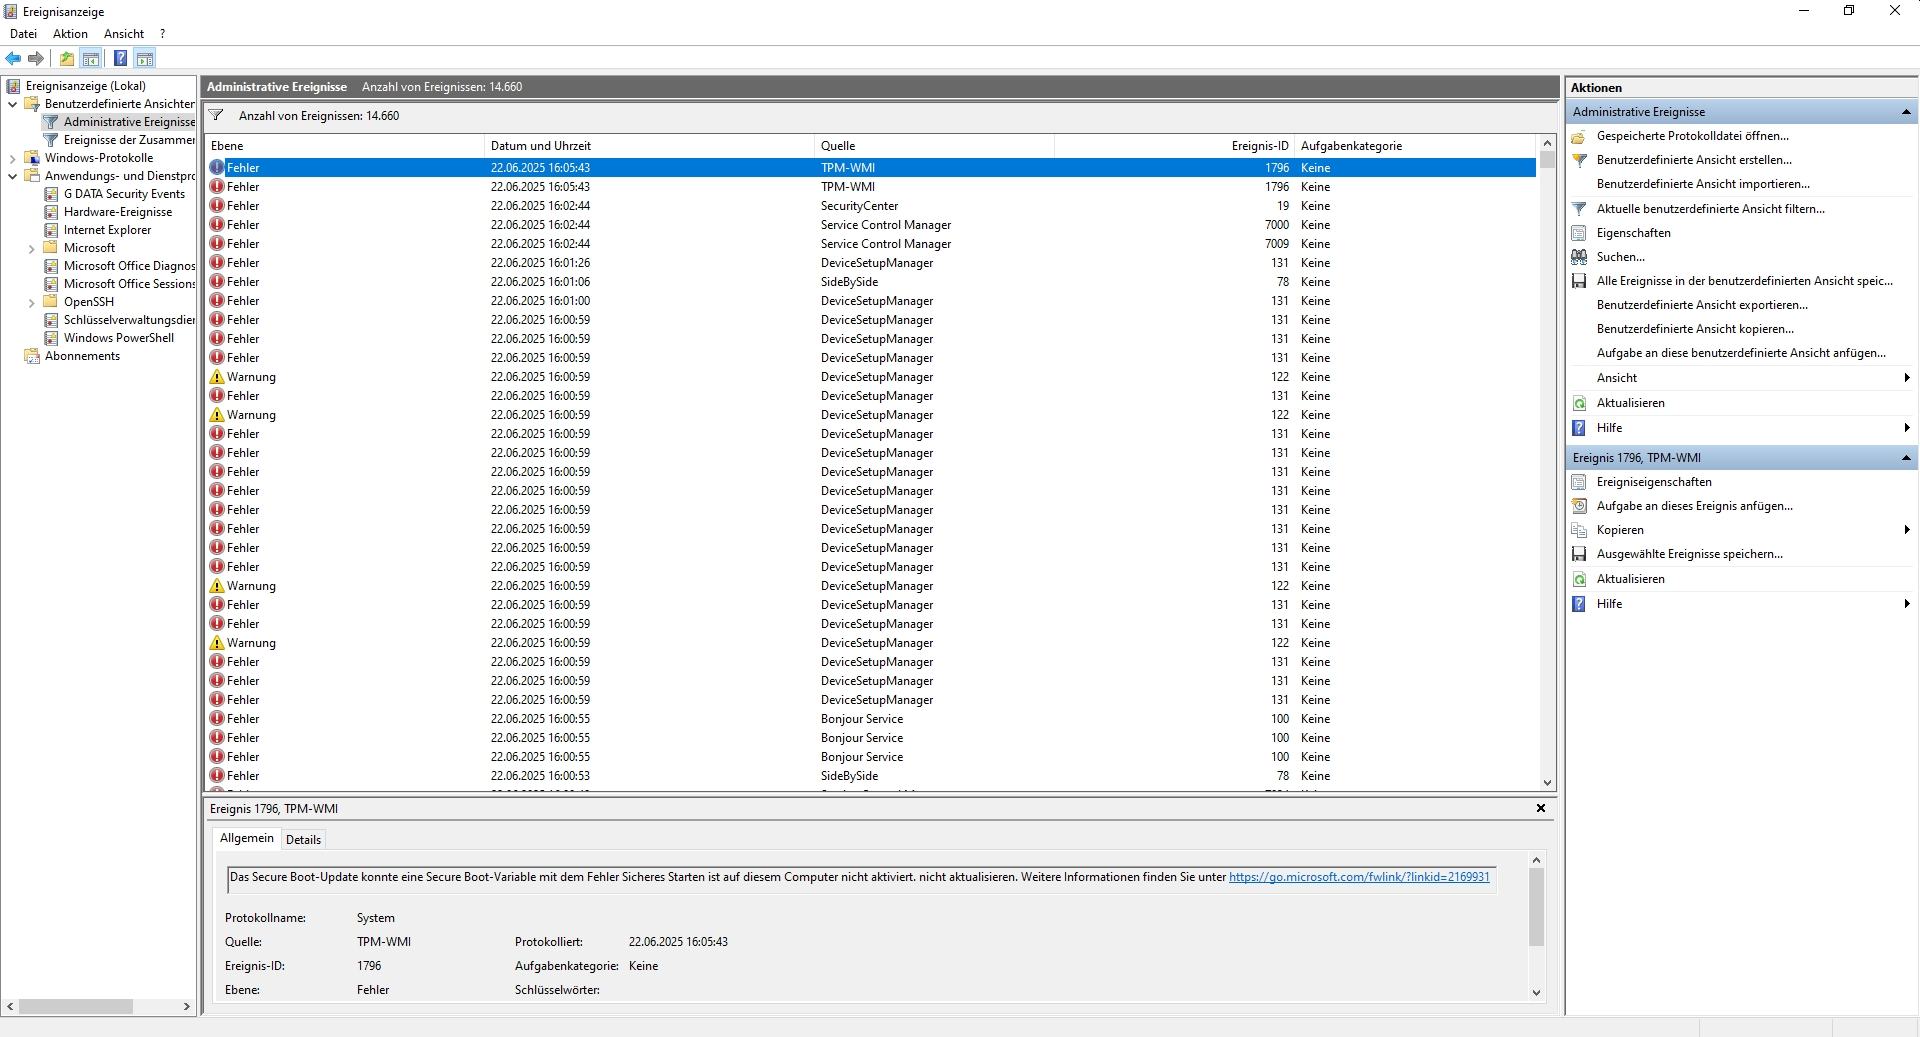Collapse Benutzerdefinierte Ansichten tree node

12,104
